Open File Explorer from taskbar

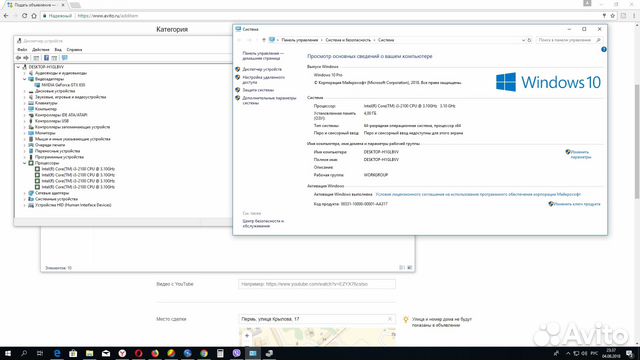pos(89,353)
